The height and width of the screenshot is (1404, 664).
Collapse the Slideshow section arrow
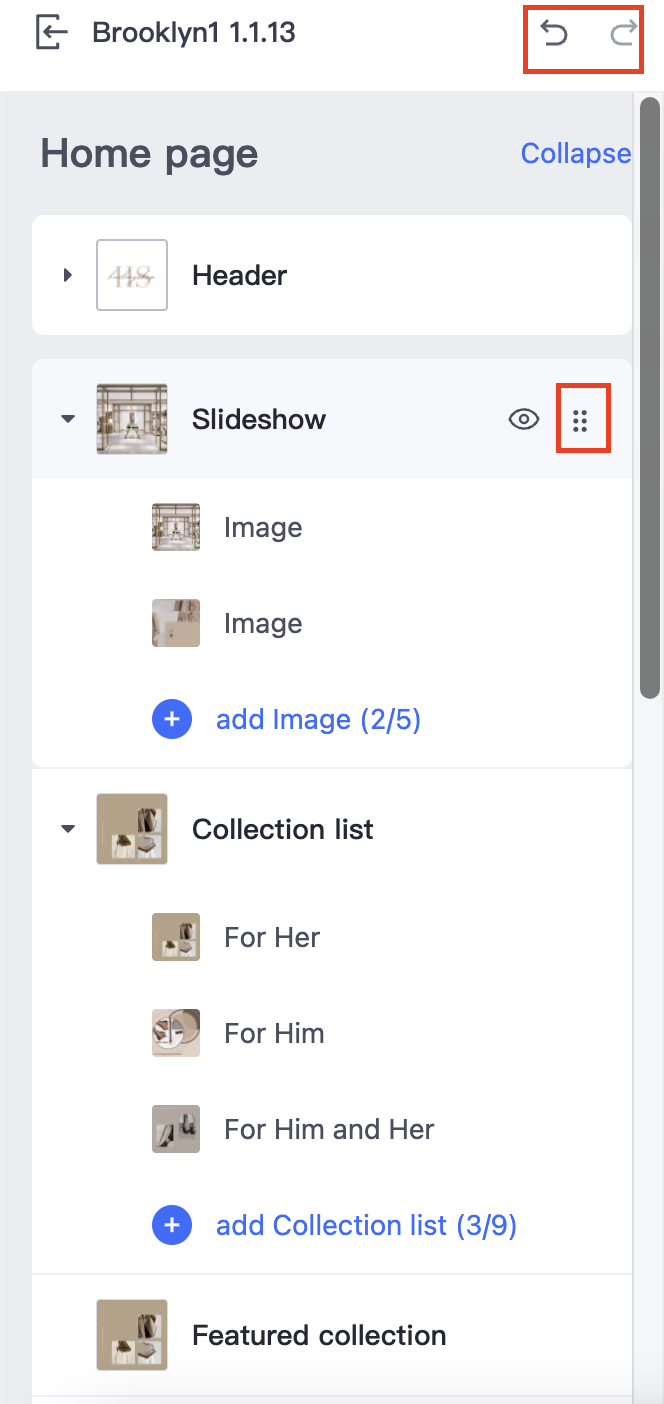[68, 419]
